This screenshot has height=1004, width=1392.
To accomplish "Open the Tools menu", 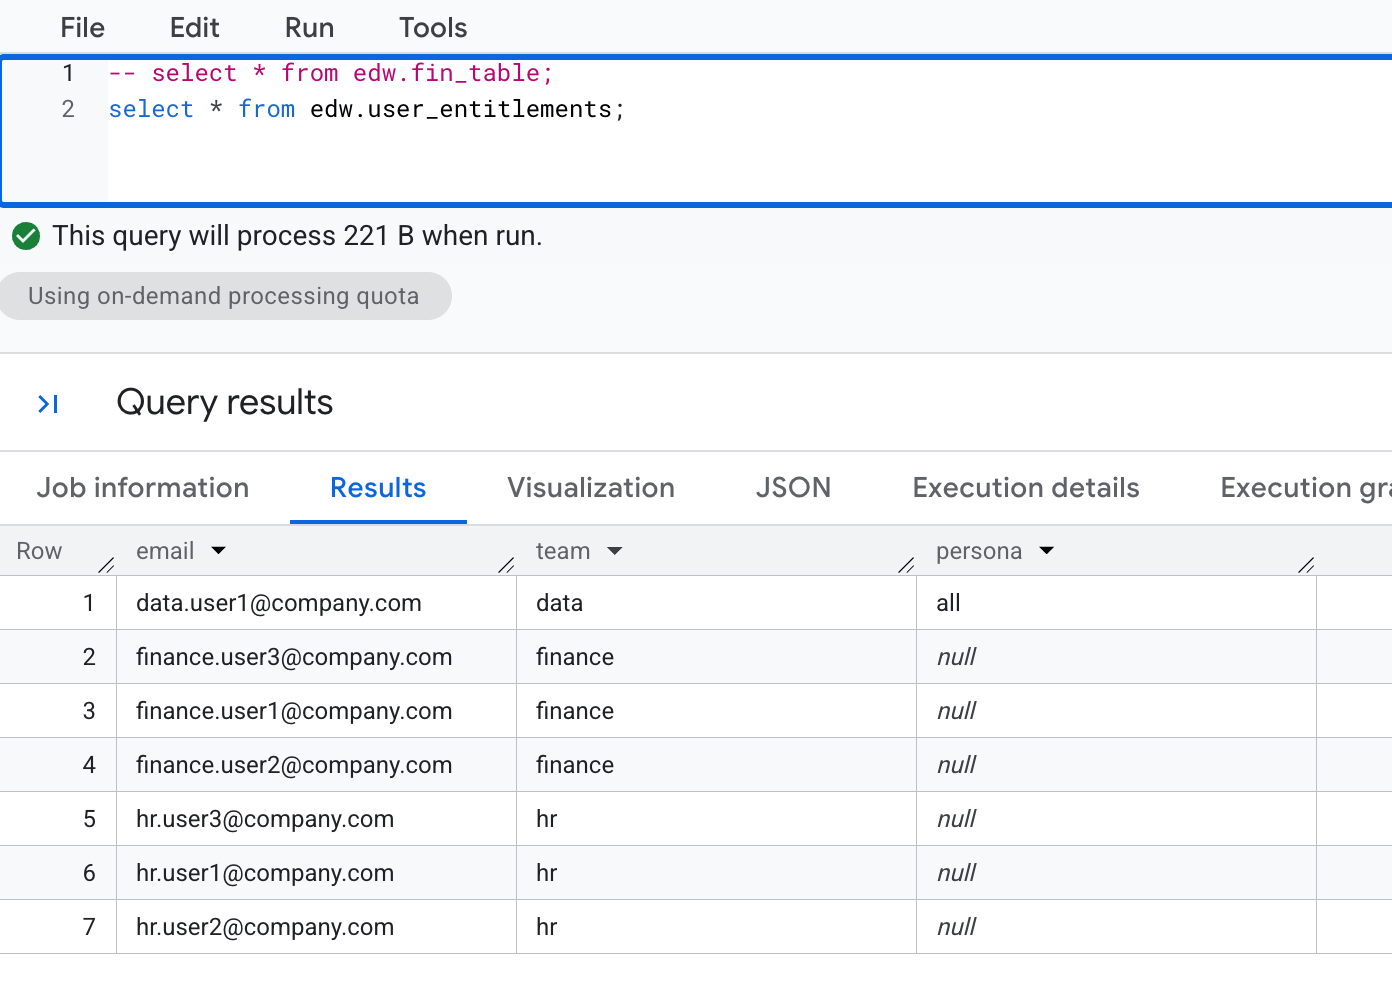I will point(433,28).
